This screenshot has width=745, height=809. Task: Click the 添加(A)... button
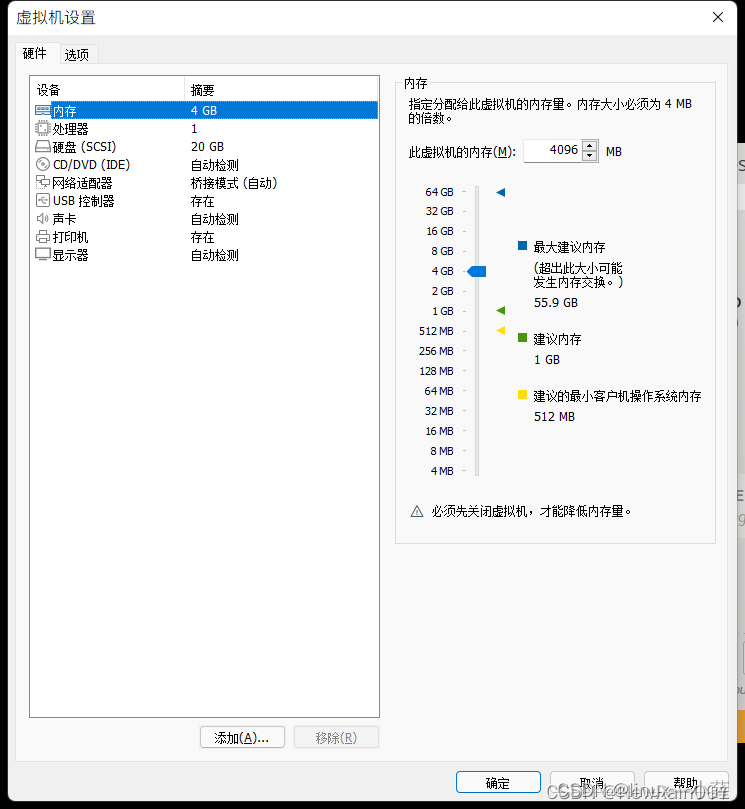click(242, 737)
